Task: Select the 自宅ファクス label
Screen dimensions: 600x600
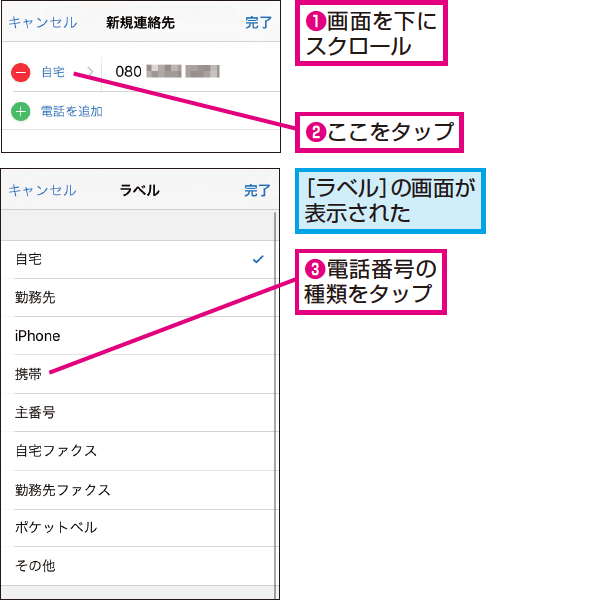Action: click(138, 451)
